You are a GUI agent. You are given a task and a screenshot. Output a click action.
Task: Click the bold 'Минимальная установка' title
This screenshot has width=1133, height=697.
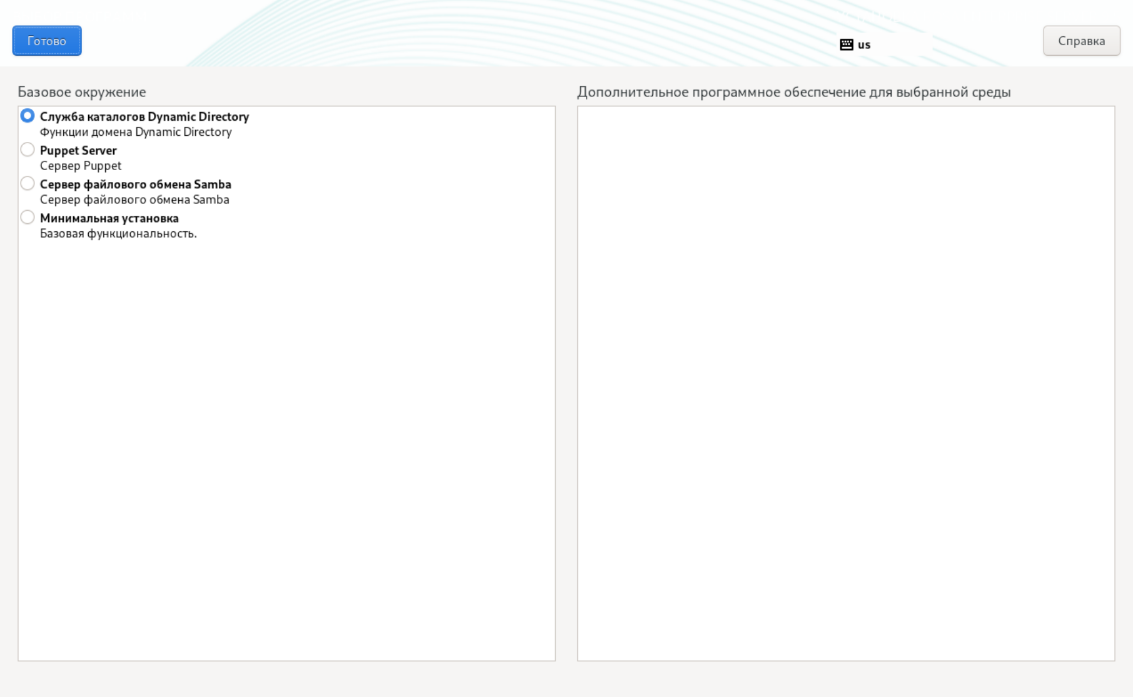pos(109,218)
